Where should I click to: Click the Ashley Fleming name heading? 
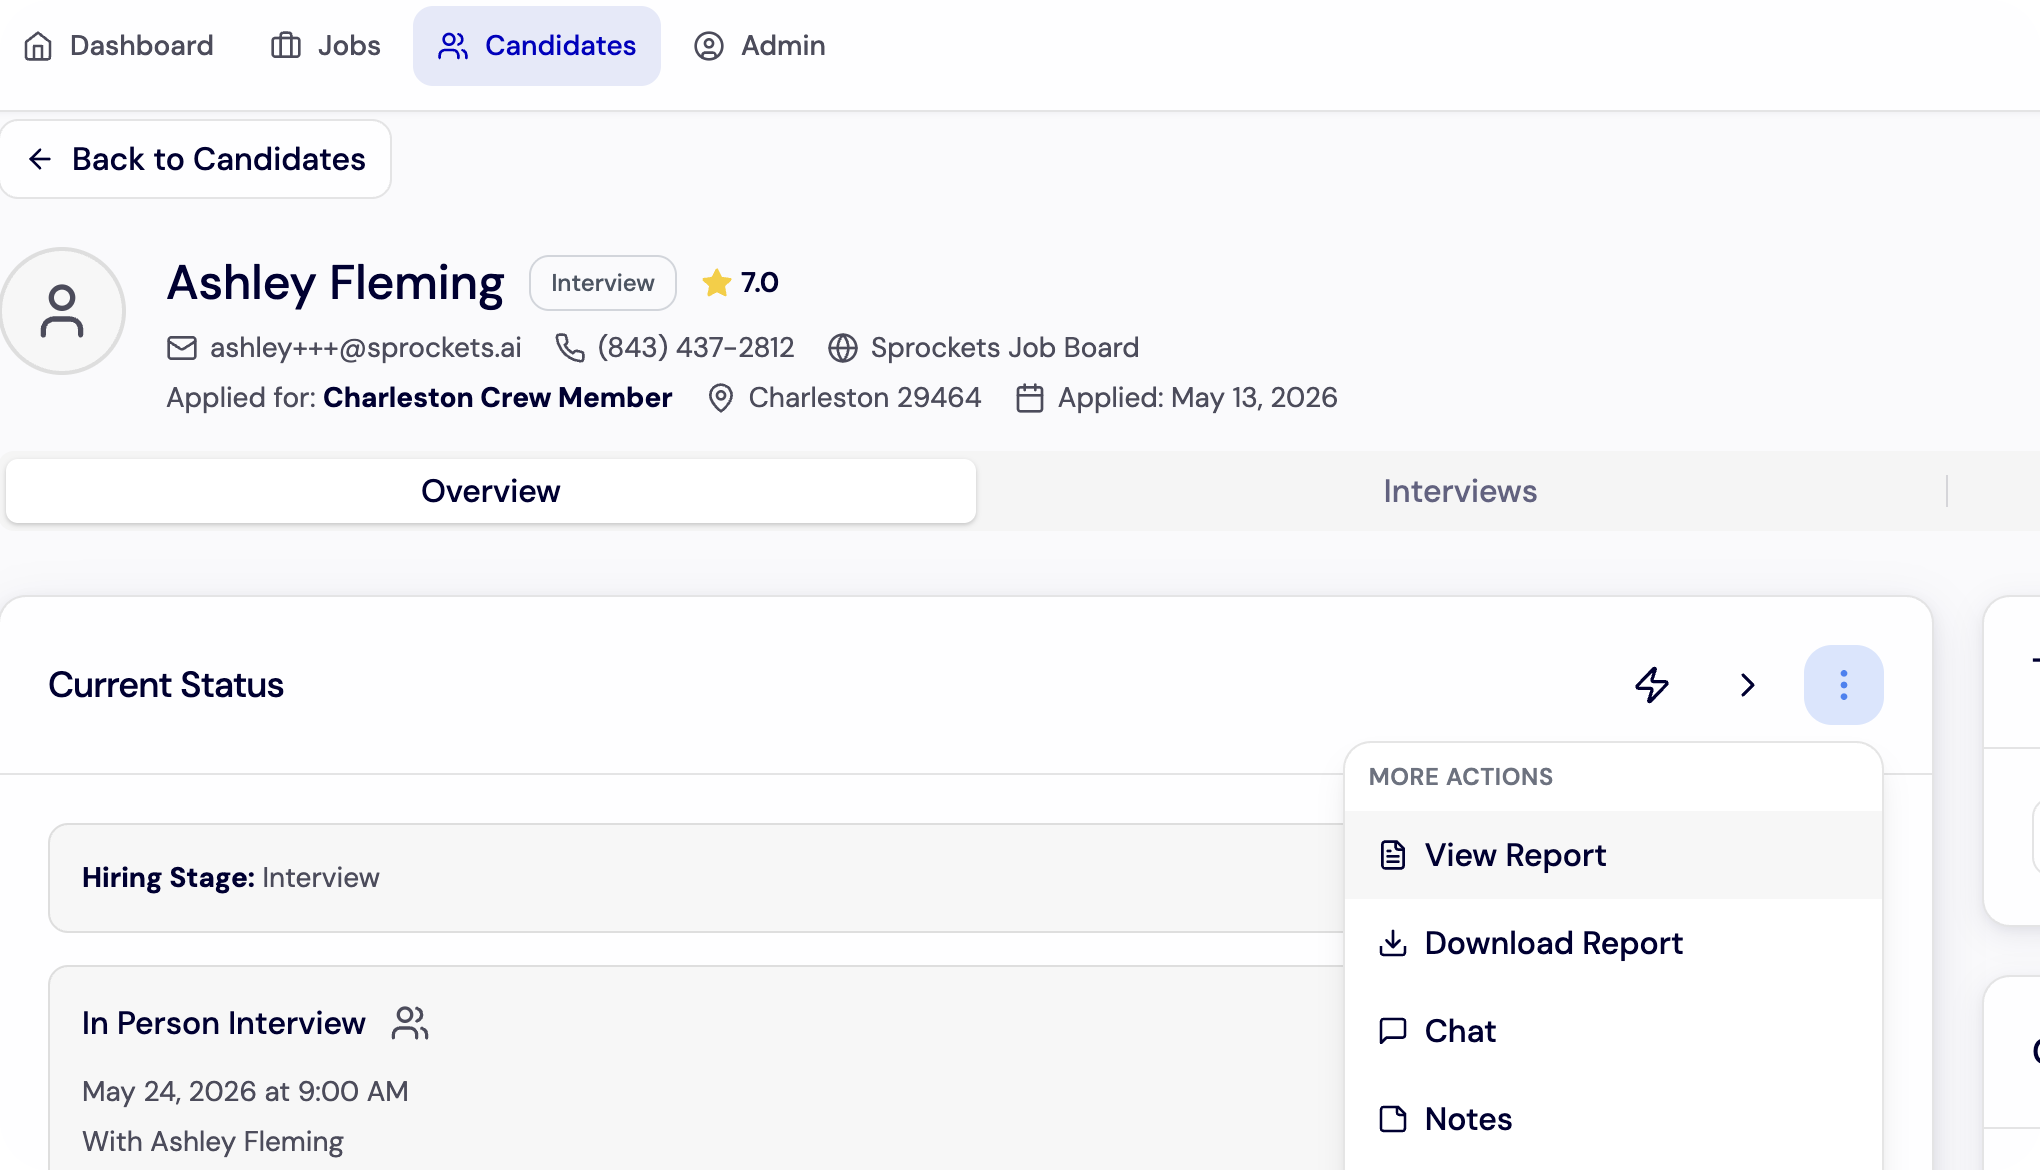tap(335, 283)
